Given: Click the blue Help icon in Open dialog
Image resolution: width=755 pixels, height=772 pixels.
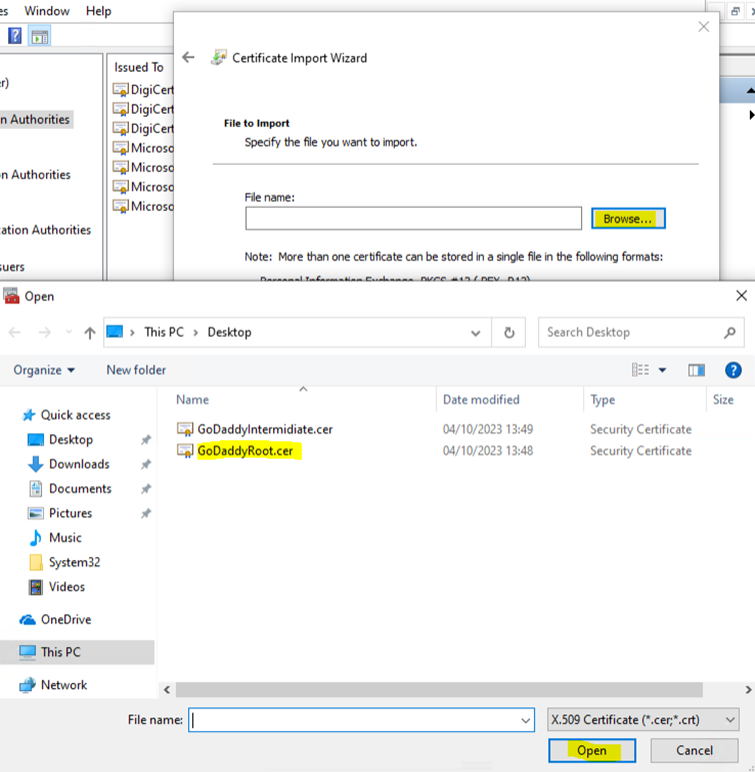Looking at the screenshot, I should click(733, 370).
